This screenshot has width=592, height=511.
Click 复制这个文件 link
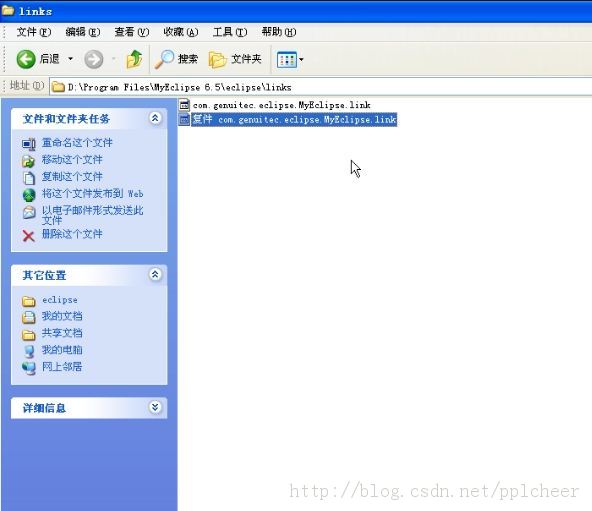click(x=72, y=177)
